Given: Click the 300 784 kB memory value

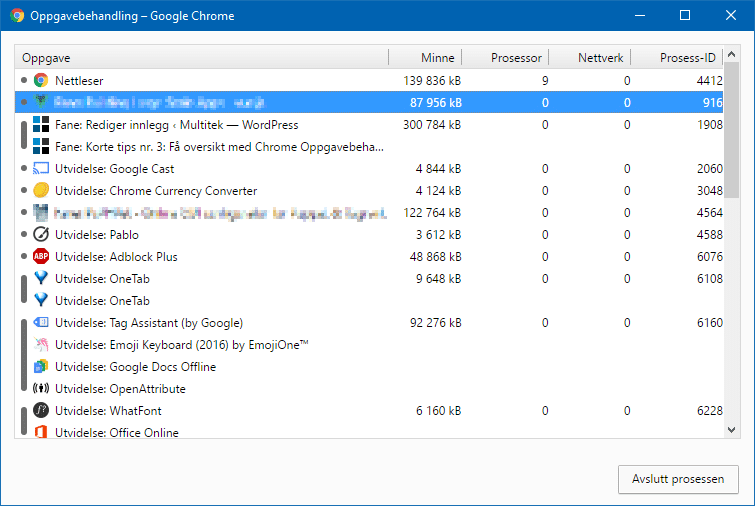Looking at the screenshot, I should click(x=432, y=125).
